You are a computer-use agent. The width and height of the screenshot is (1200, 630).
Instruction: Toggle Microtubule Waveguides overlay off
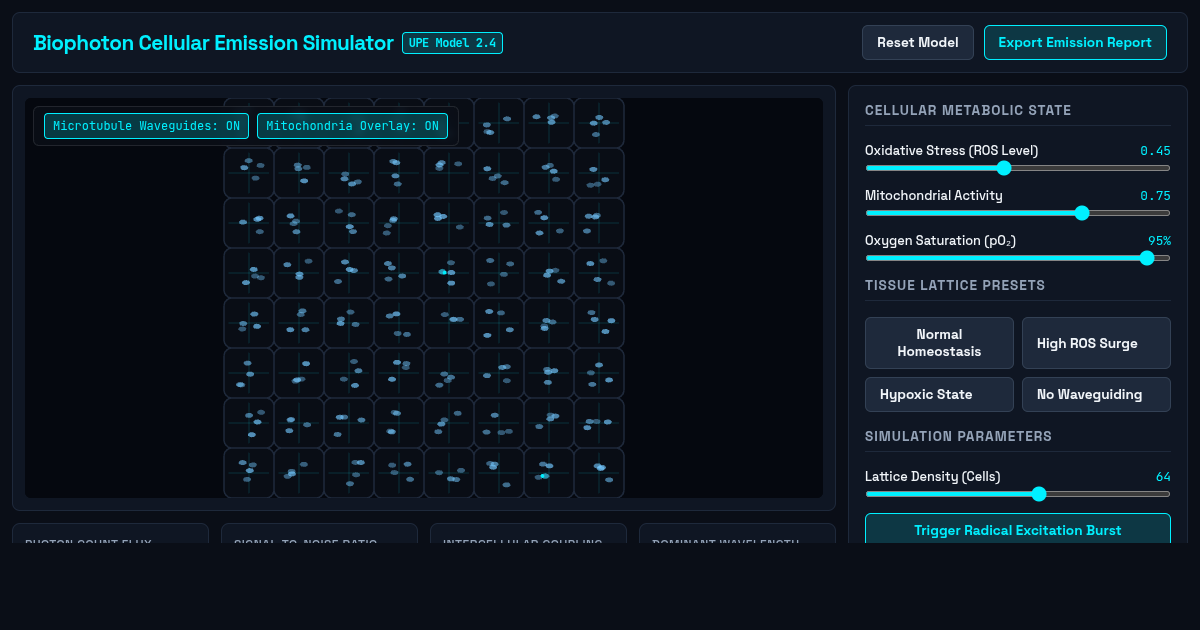146,126
